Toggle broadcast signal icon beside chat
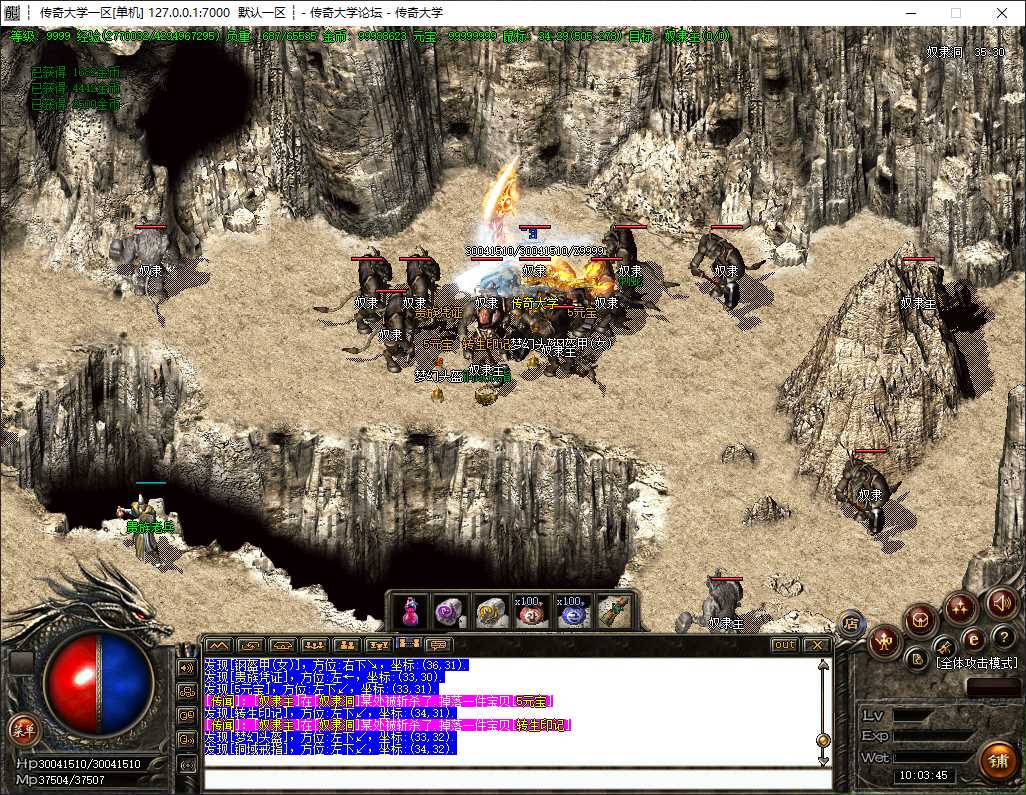The height and width of the screenshot is (795, 1026). [187, 764]
